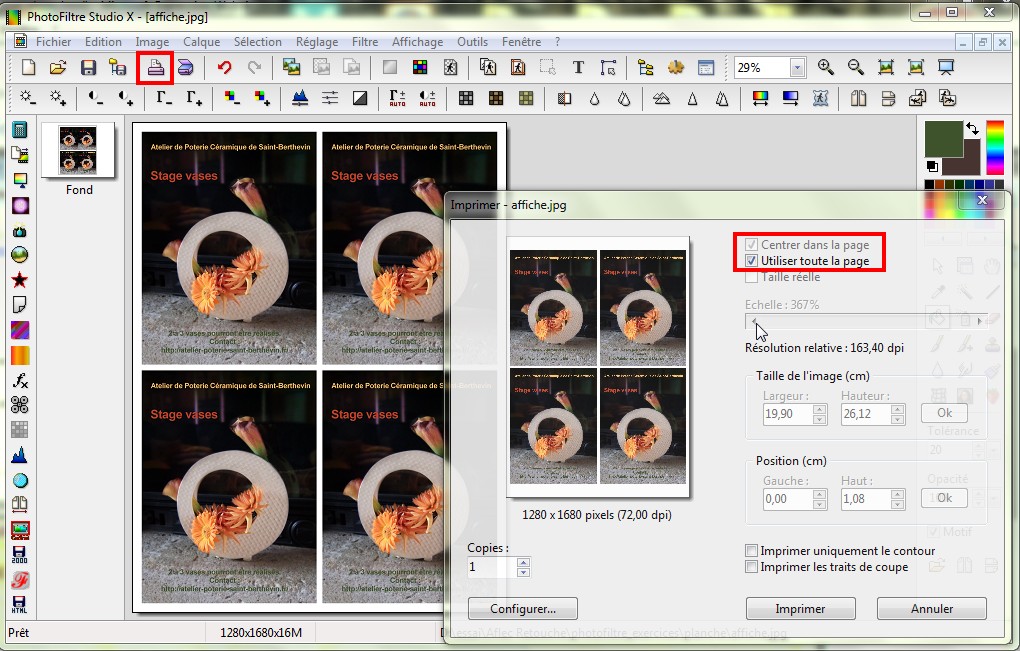The height and width of the screenshot is (651, 1020).
Task: Click the Zoom out magnifier icon
Action: pyautogui.click(x=855, y=67)
